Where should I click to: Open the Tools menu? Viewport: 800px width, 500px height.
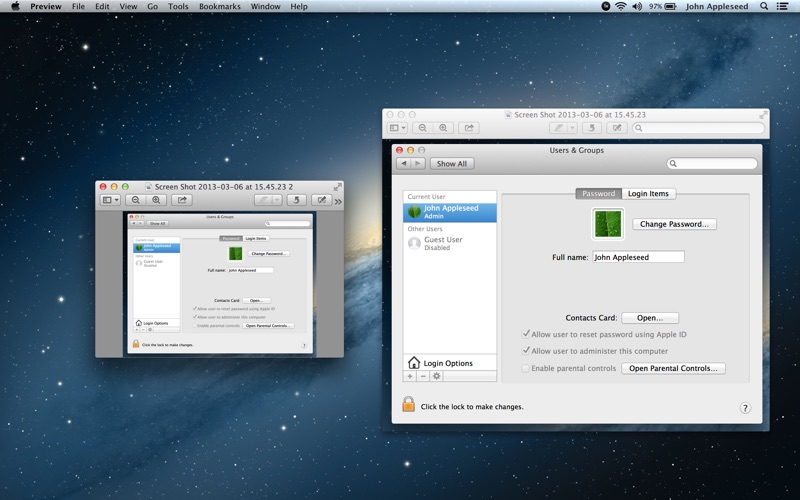click(178, 6)
